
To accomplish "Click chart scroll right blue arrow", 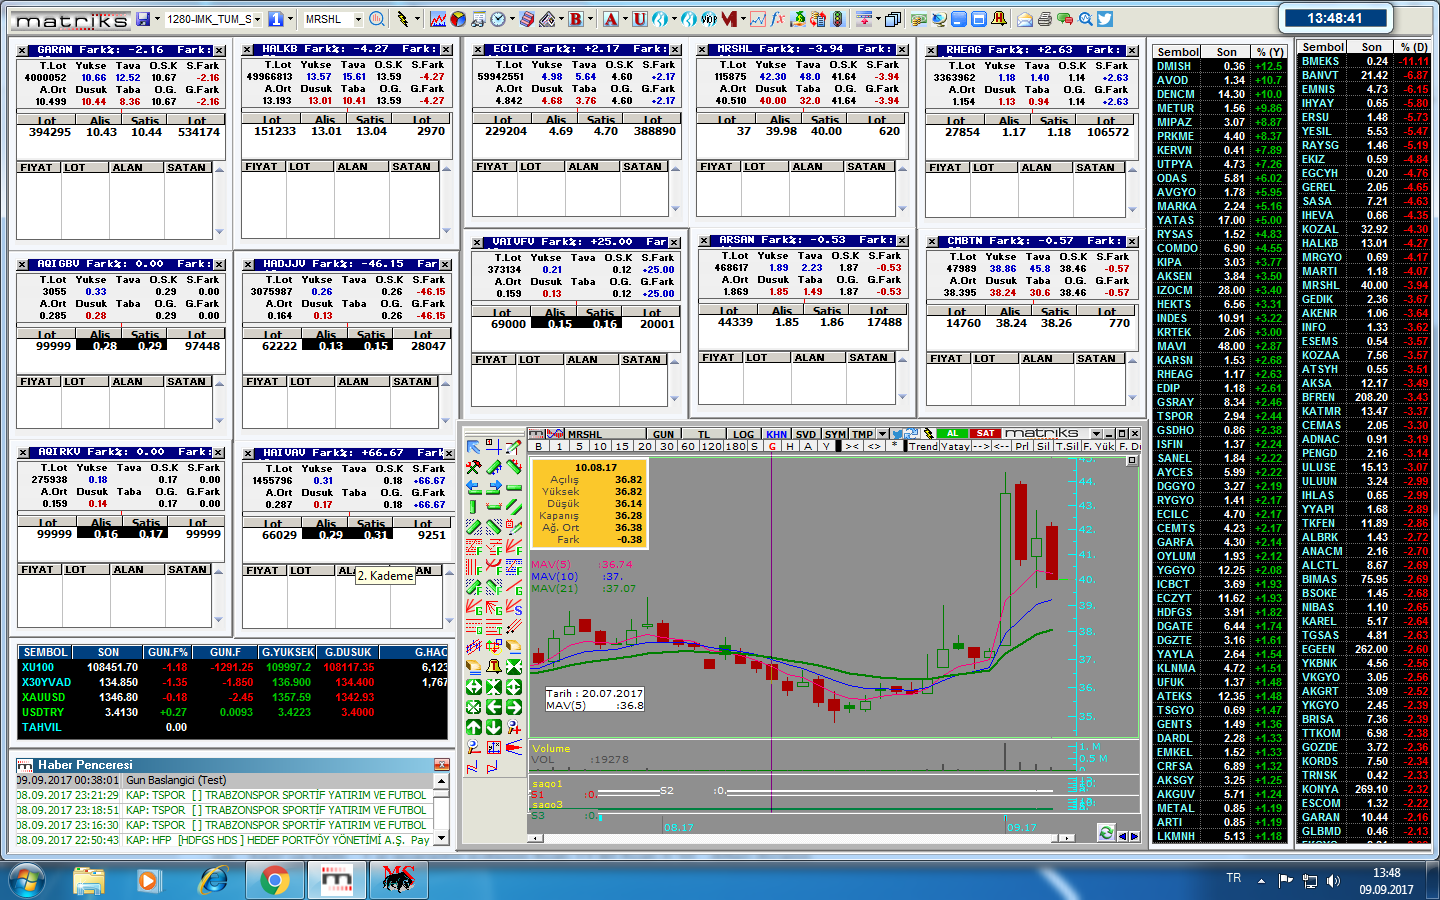I will pyautogui.click(x=1134, y=835).
